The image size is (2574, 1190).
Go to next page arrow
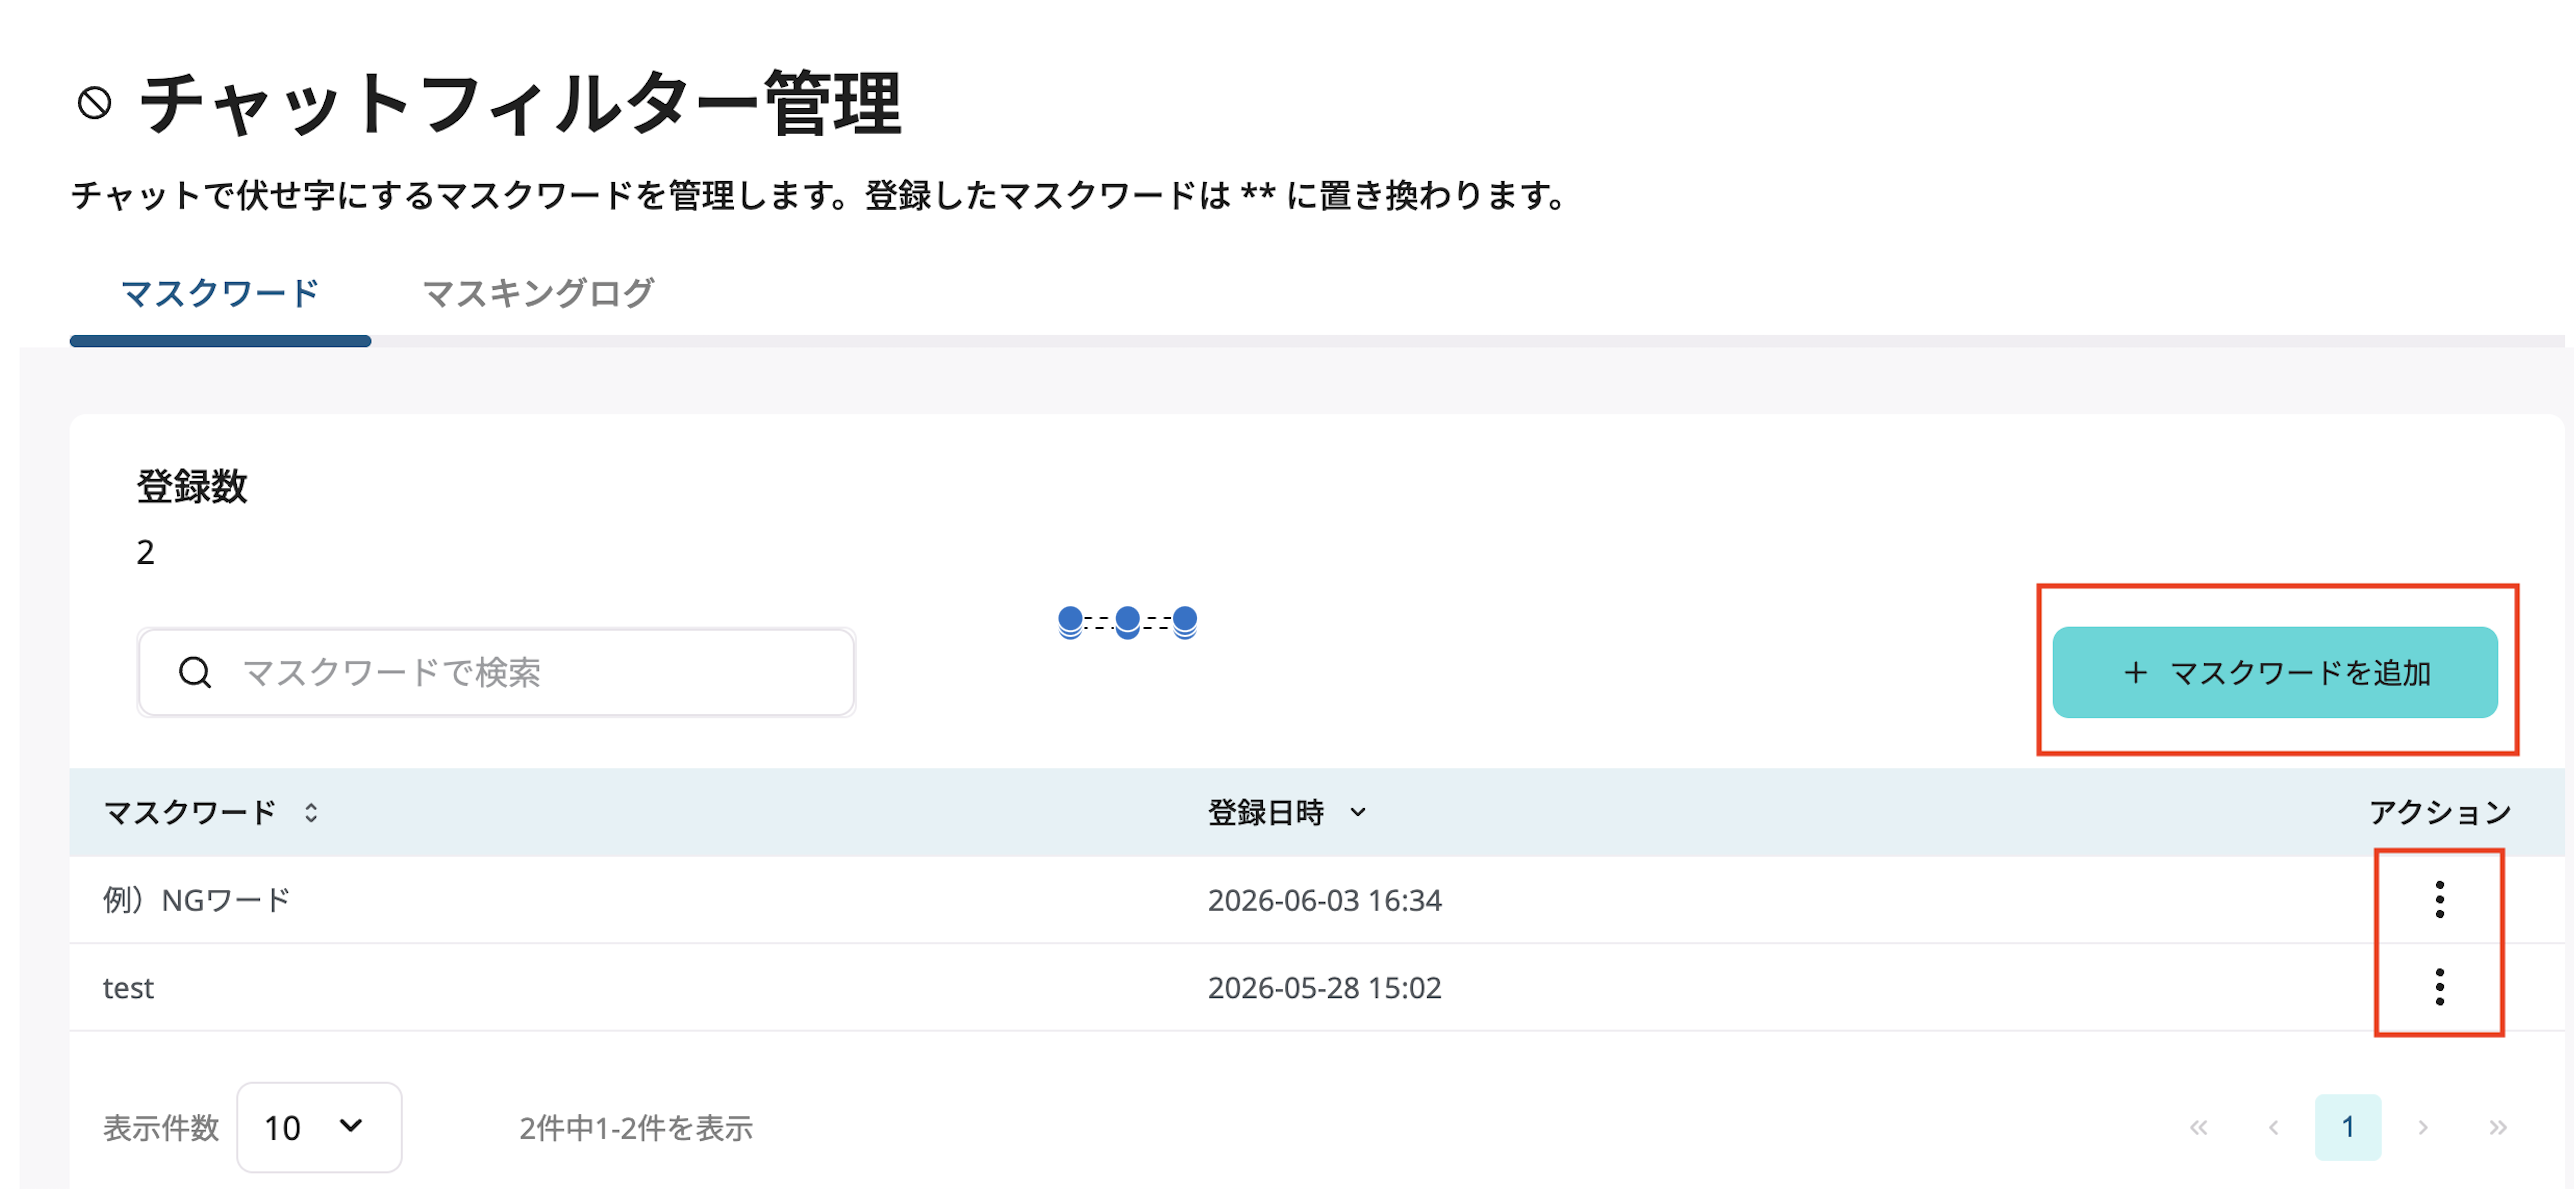(2422, 1127)
